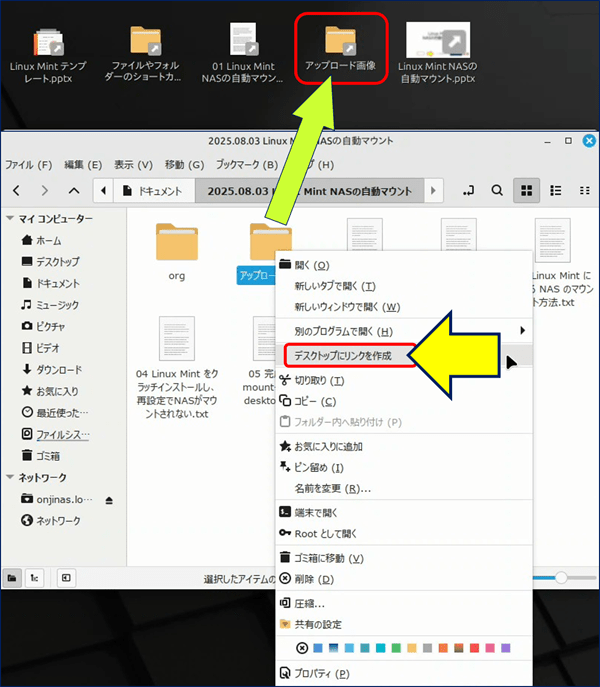The height and width of the screenshot is (687, 600).
Task: Open the 編集 (E) menu
Action: (x=83, y=165)
